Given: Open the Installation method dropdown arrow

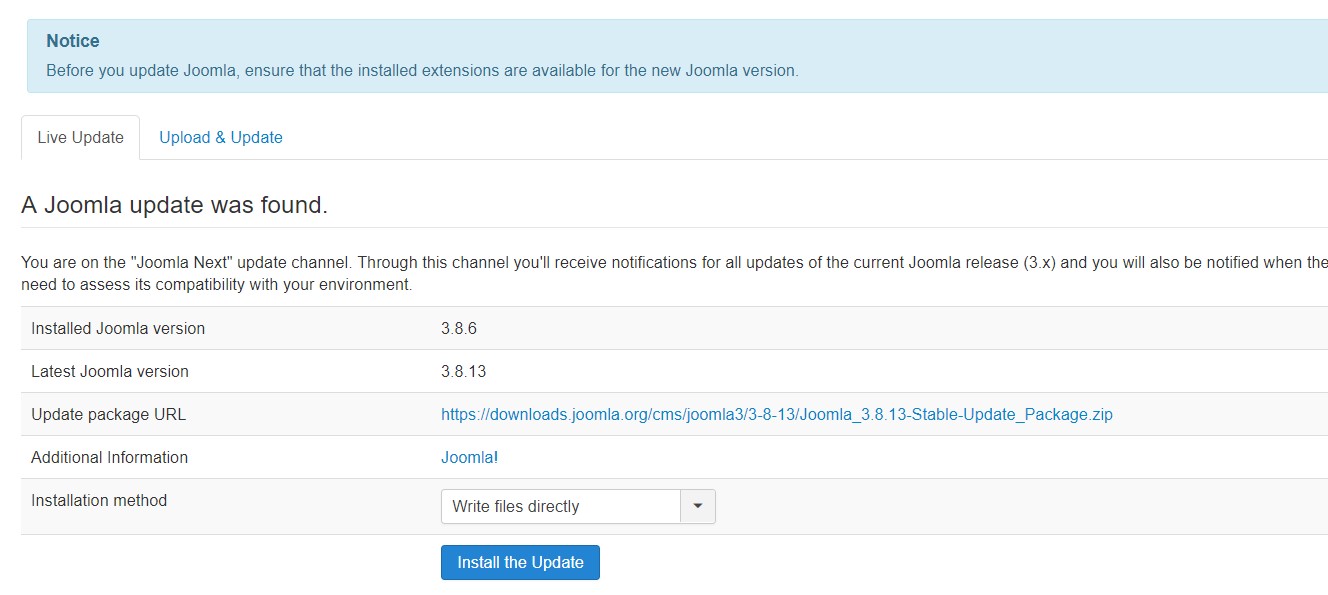Looking at the screenshot, I should point(697,506).
